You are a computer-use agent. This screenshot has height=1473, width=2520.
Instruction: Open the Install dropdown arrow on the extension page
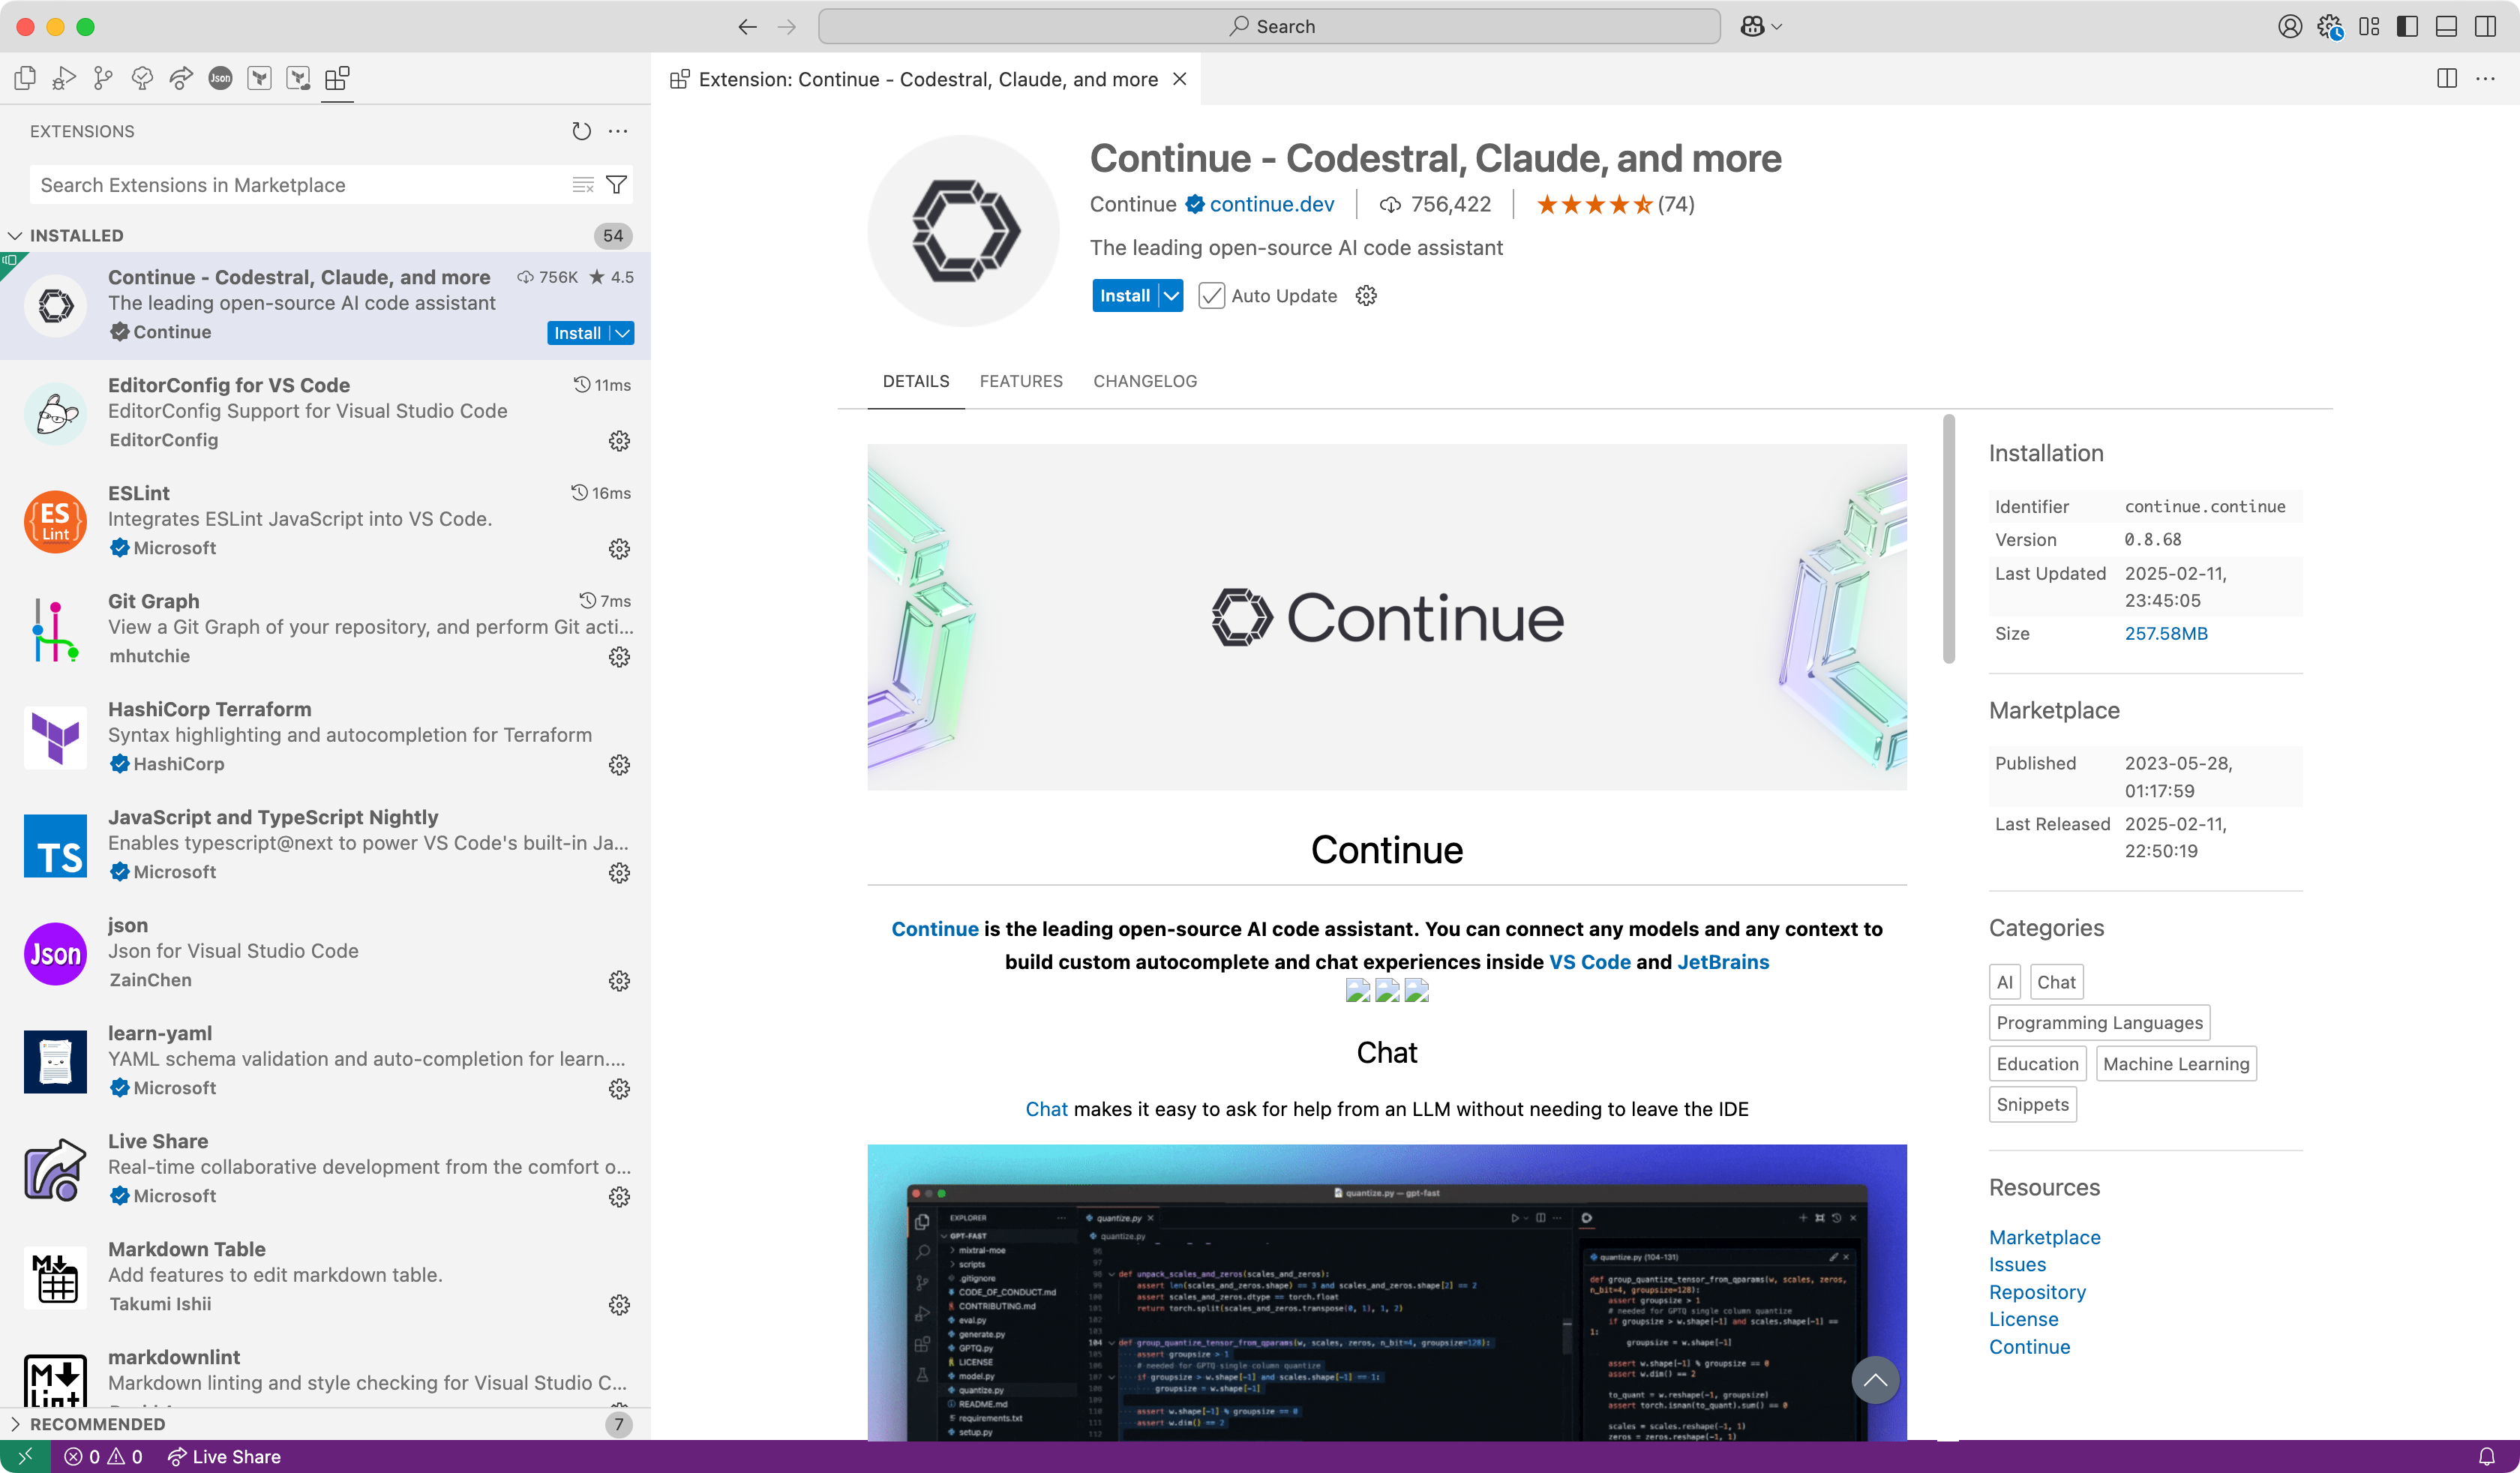[x=1171, y=296]
